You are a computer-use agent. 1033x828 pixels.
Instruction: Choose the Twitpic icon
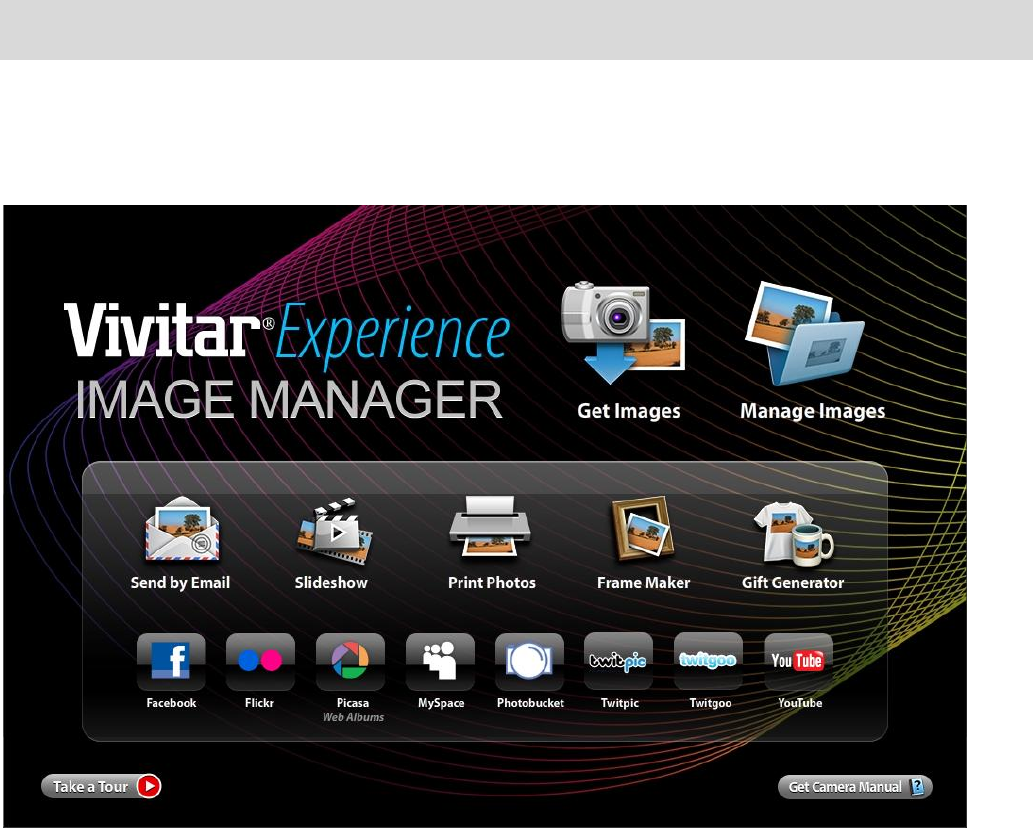[x=618, y=661]
